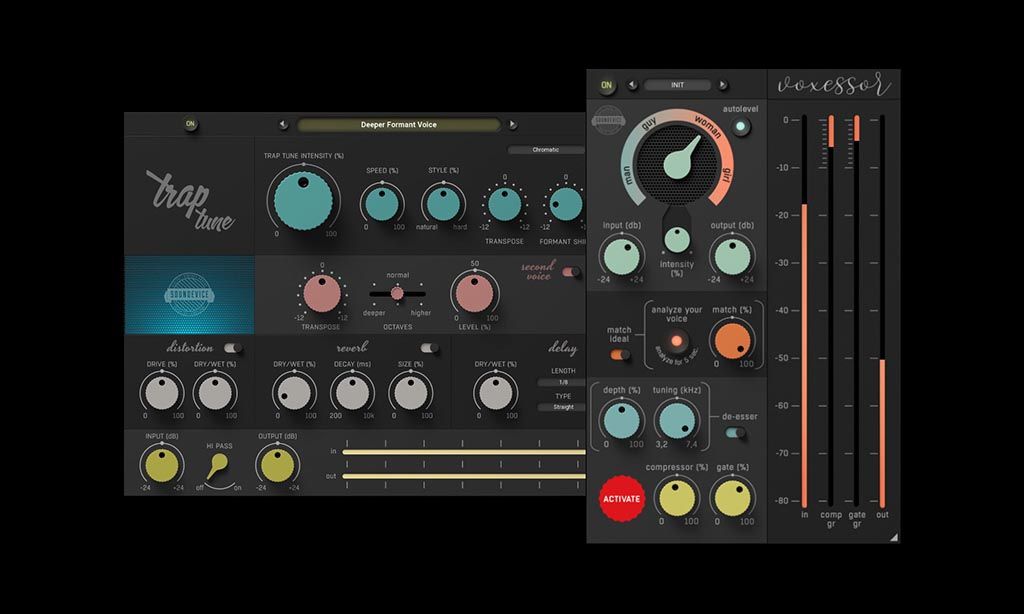Viewport: 1024px width, 614px height.
Task: Click the Speed (%) knob
Action: pyautogui.click(x=382, y=203)
